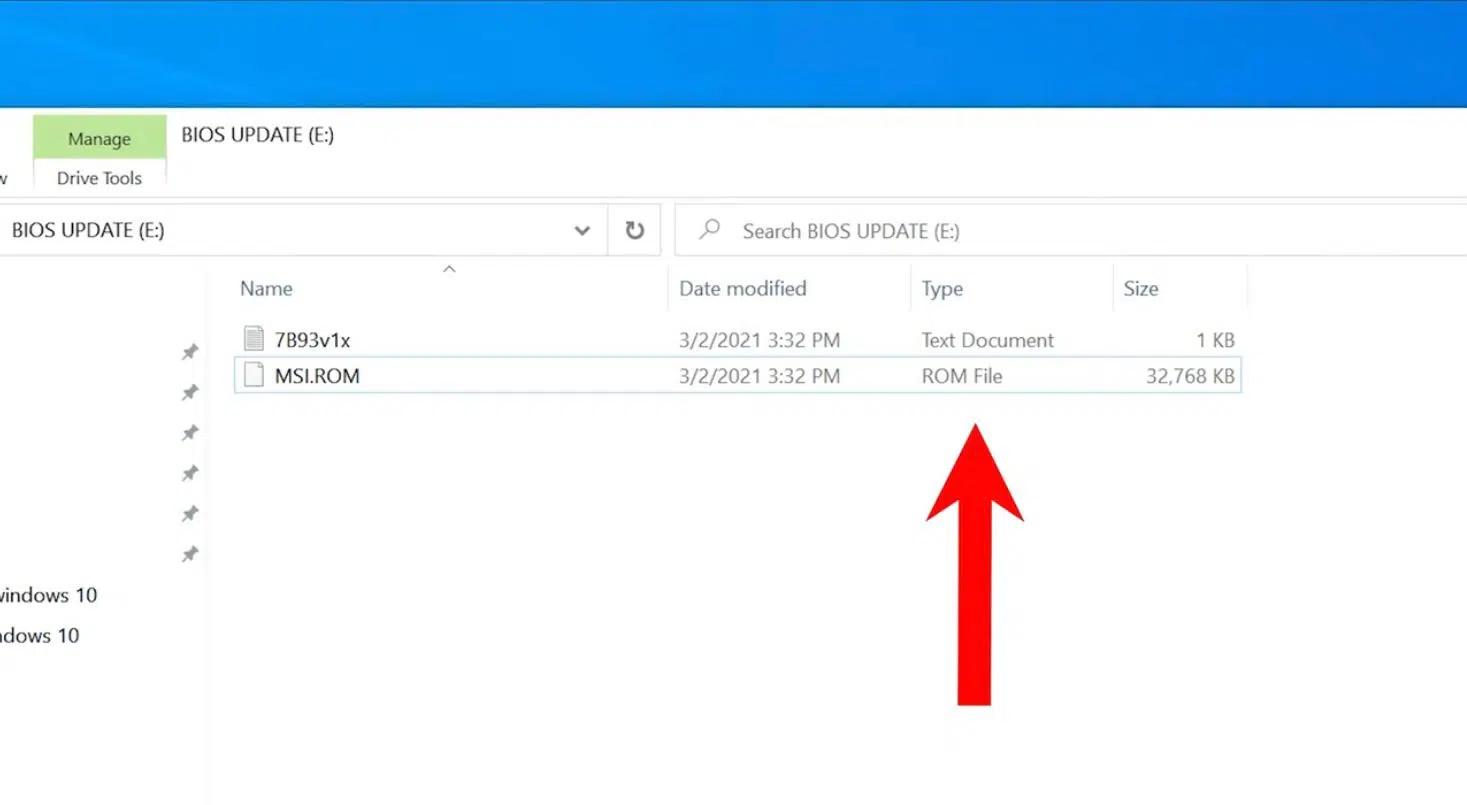The height and width of the screenshot is (805, 1467).
Task: Click the search magnifier icon
Action: [x=710, y=230]
